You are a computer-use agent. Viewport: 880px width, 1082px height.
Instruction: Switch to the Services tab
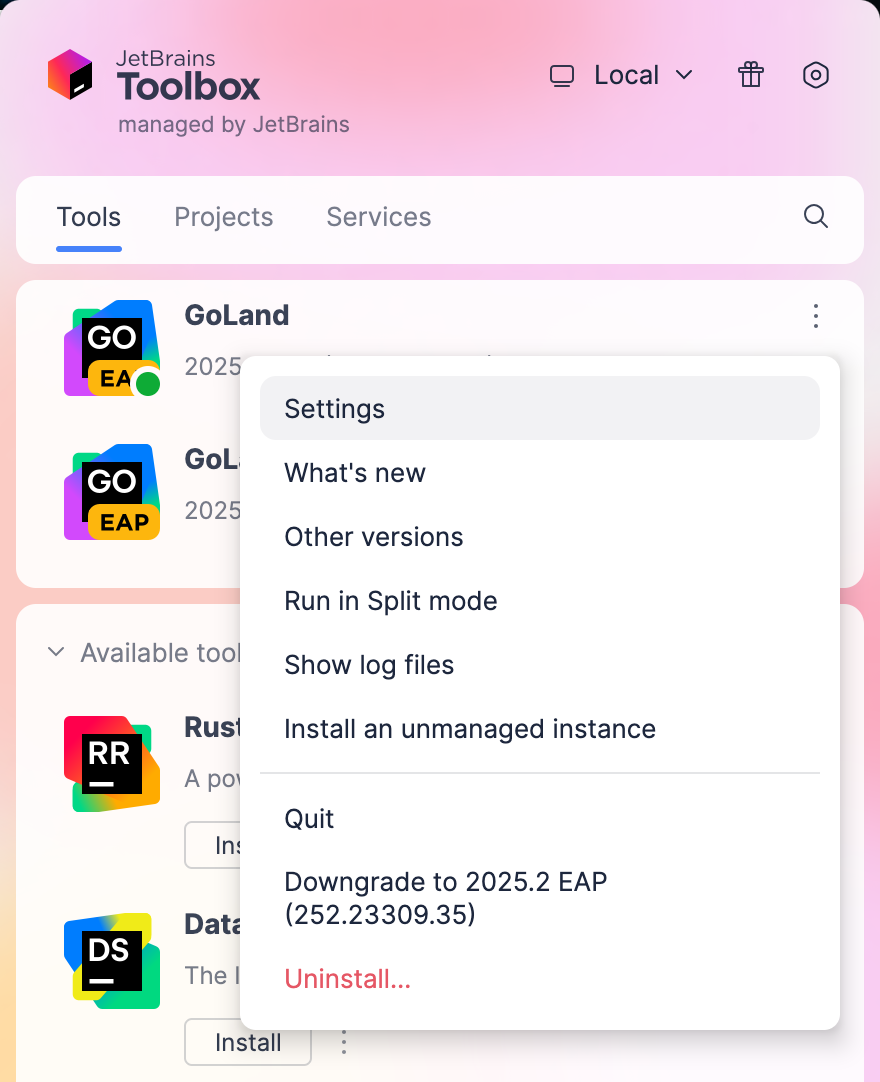click(x=378, y=217)
